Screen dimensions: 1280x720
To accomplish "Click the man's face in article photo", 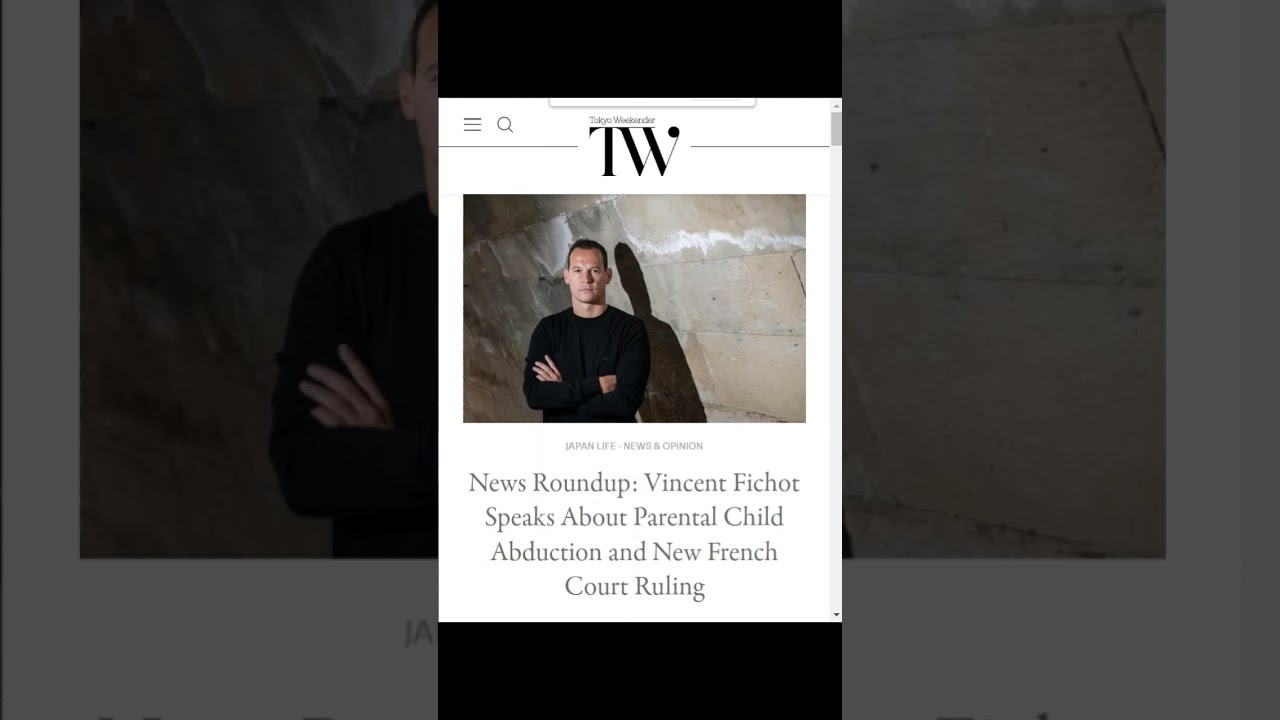I will point(586,272).
